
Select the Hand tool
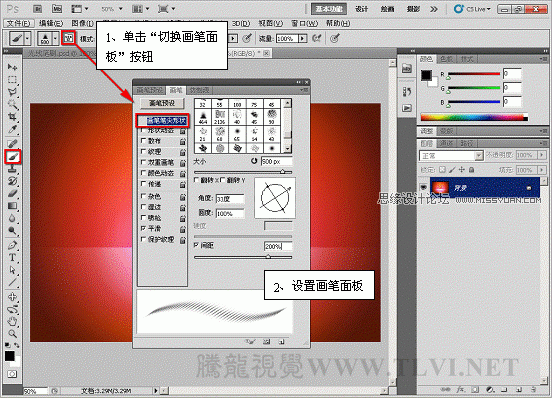[x=12, y=321]
